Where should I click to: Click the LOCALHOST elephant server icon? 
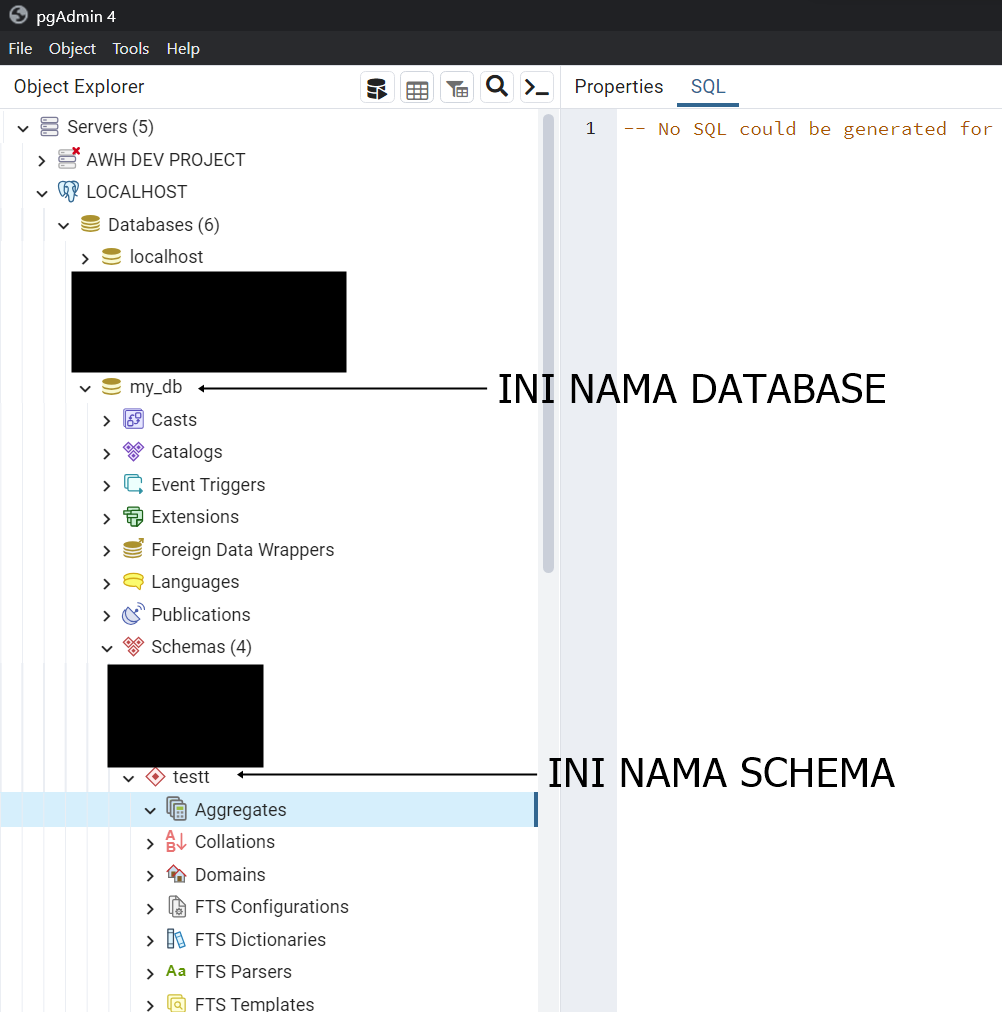pos(68,192)
